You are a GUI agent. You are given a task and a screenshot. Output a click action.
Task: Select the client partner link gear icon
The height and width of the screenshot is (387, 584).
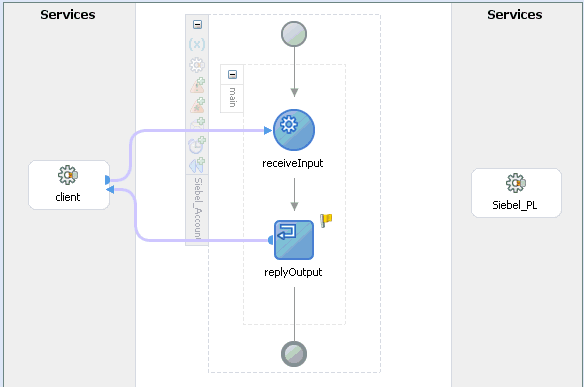(68, 175)
